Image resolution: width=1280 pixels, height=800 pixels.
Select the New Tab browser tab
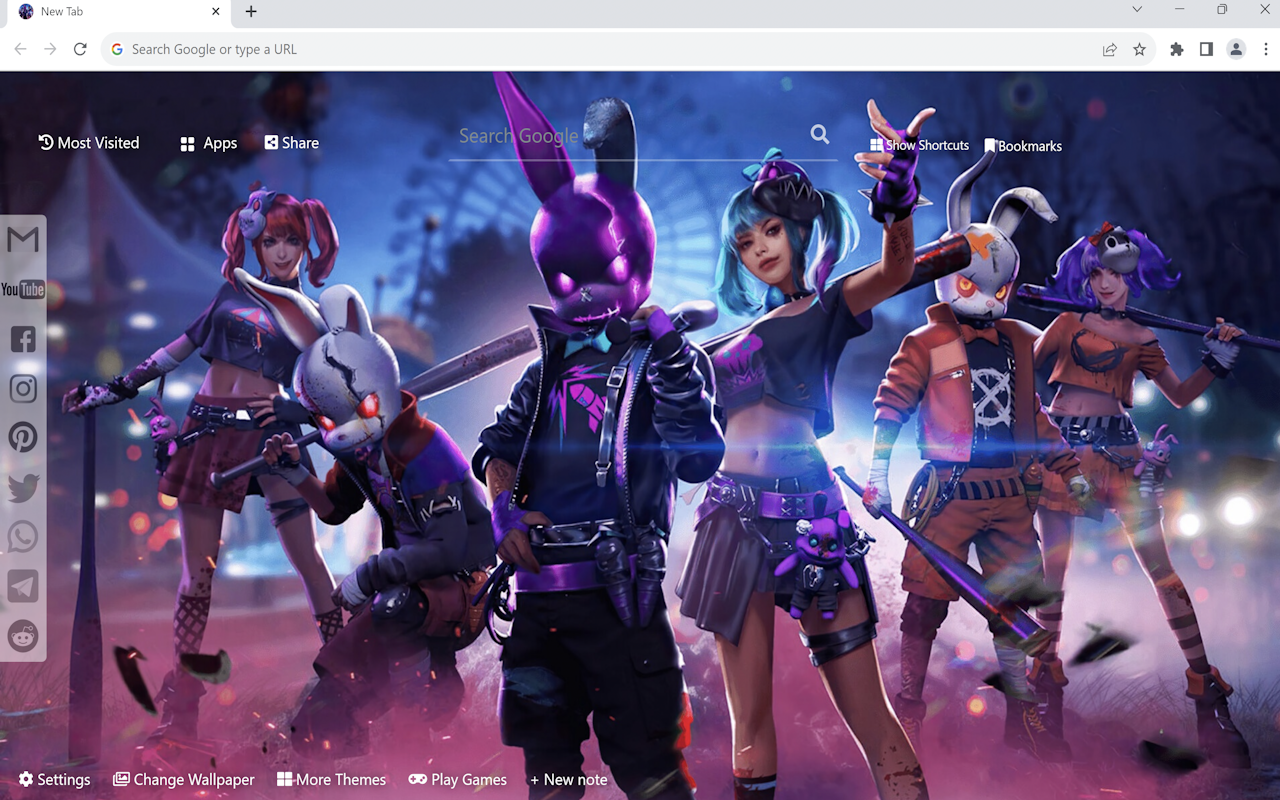[120, 12]
